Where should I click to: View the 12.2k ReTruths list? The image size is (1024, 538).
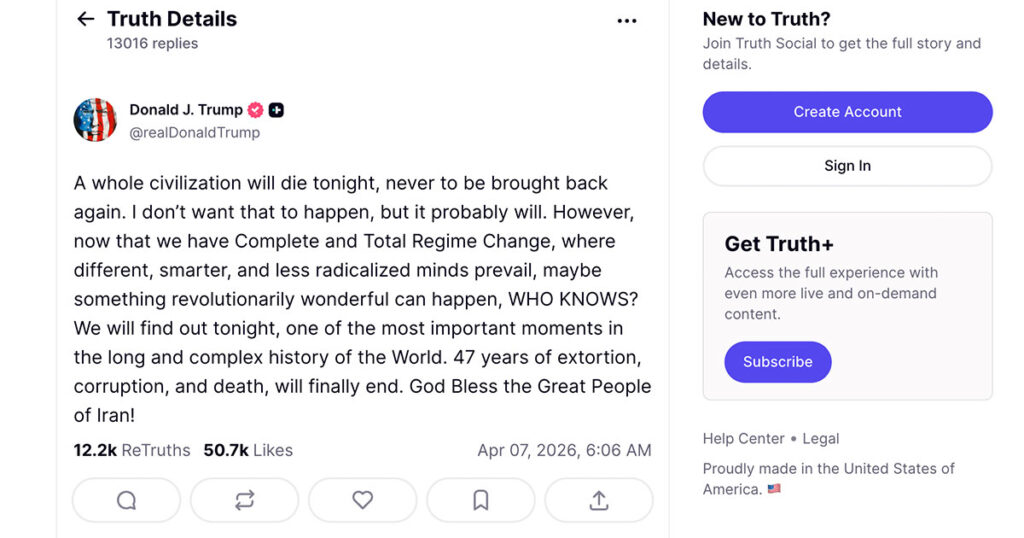131,450
